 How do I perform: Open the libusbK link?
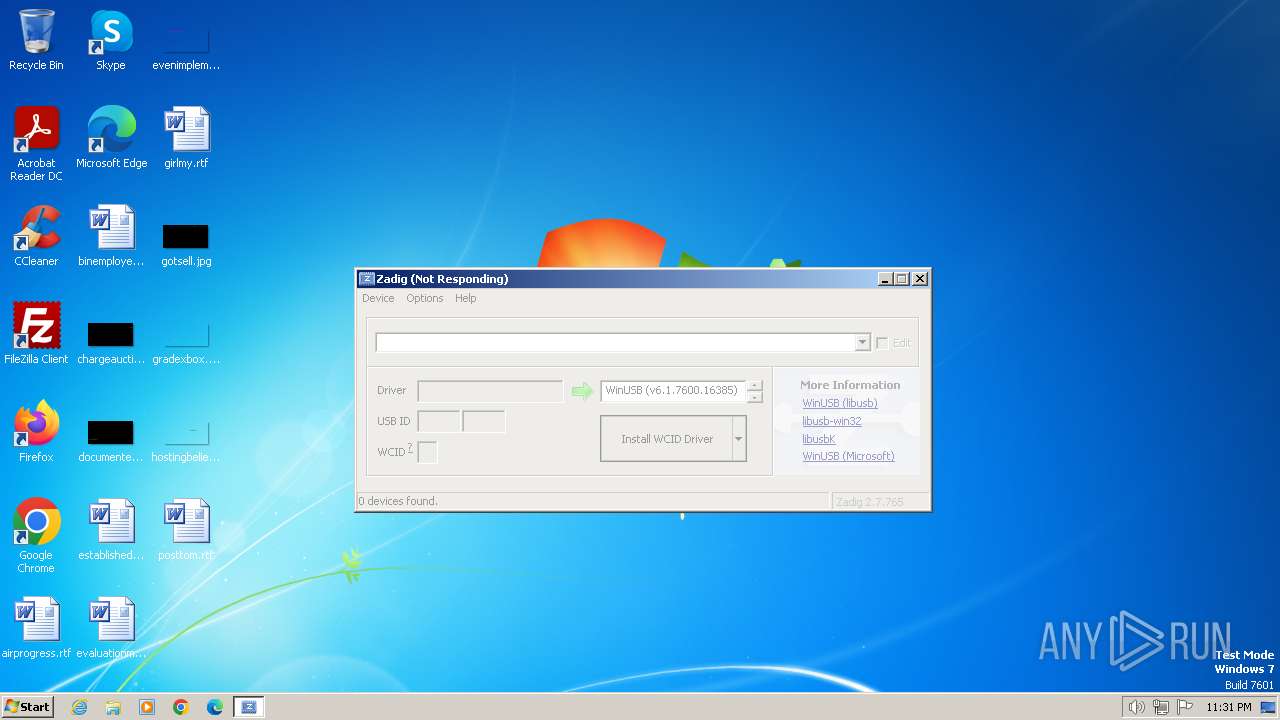coord(819,439)
